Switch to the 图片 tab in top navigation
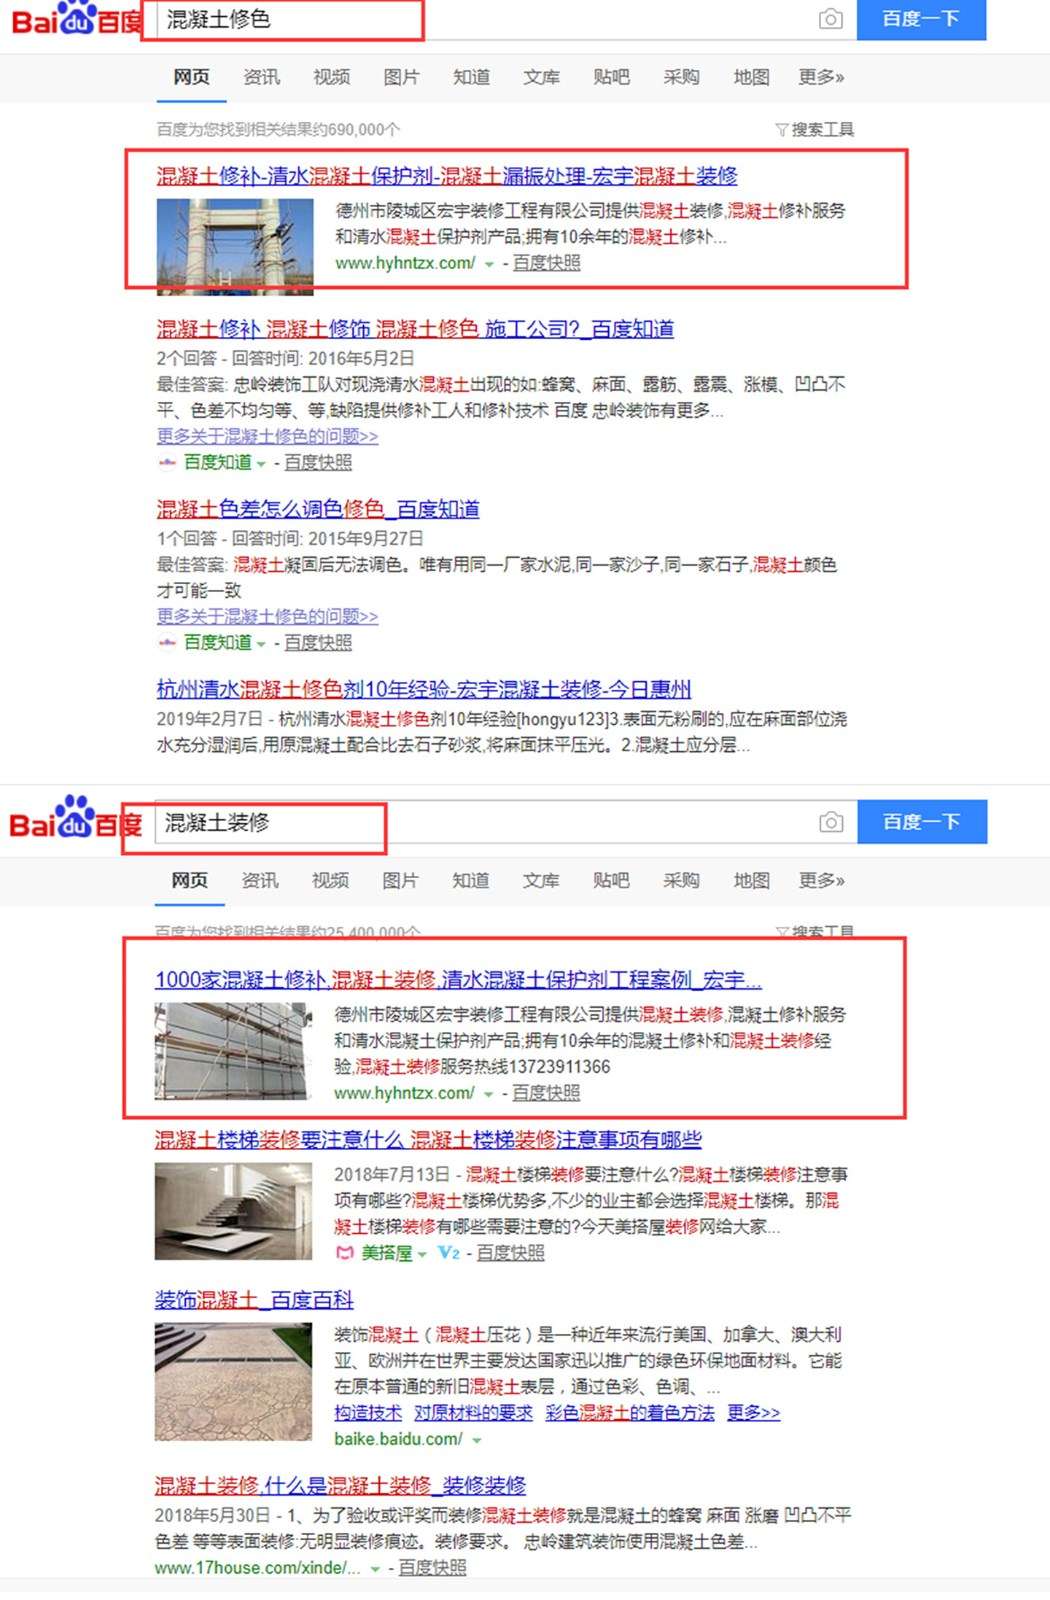The width and height of the screenshot is (1050, 1600). (401, 77)
